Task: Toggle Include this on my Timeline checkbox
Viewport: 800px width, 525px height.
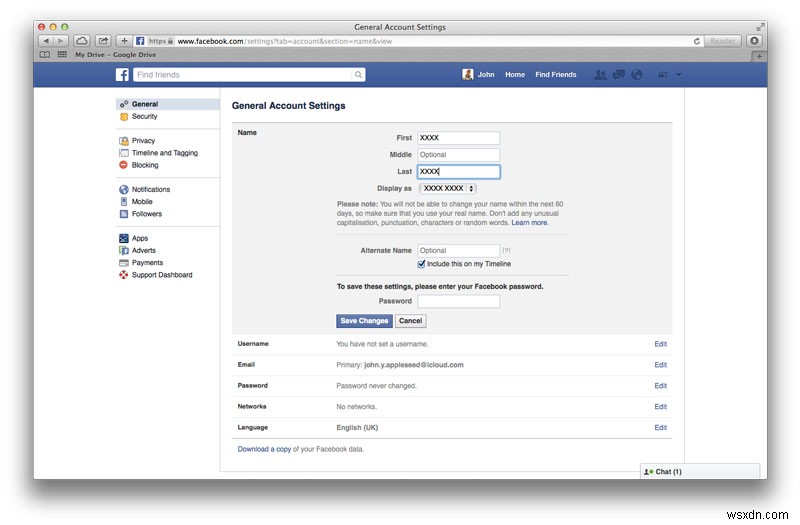Action: 421,264
